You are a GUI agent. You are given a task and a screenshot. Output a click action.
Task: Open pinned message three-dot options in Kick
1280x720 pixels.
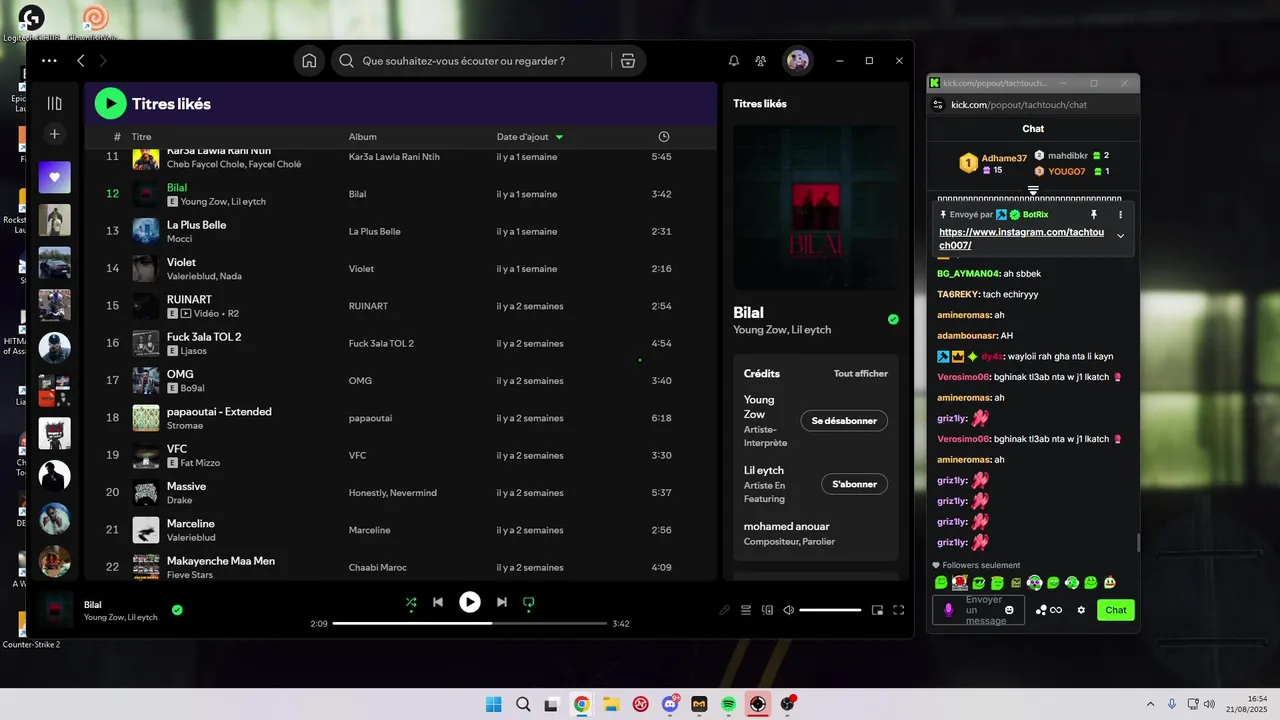pyautogui.click(x=1120, y=215)
